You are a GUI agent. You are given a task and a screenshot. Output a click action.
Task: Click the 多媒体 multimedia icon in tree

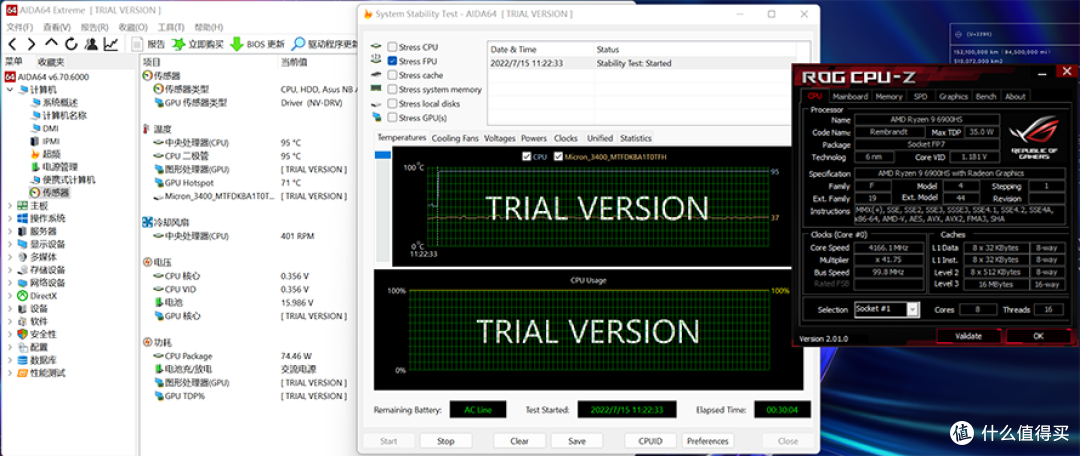pos(23,257)
